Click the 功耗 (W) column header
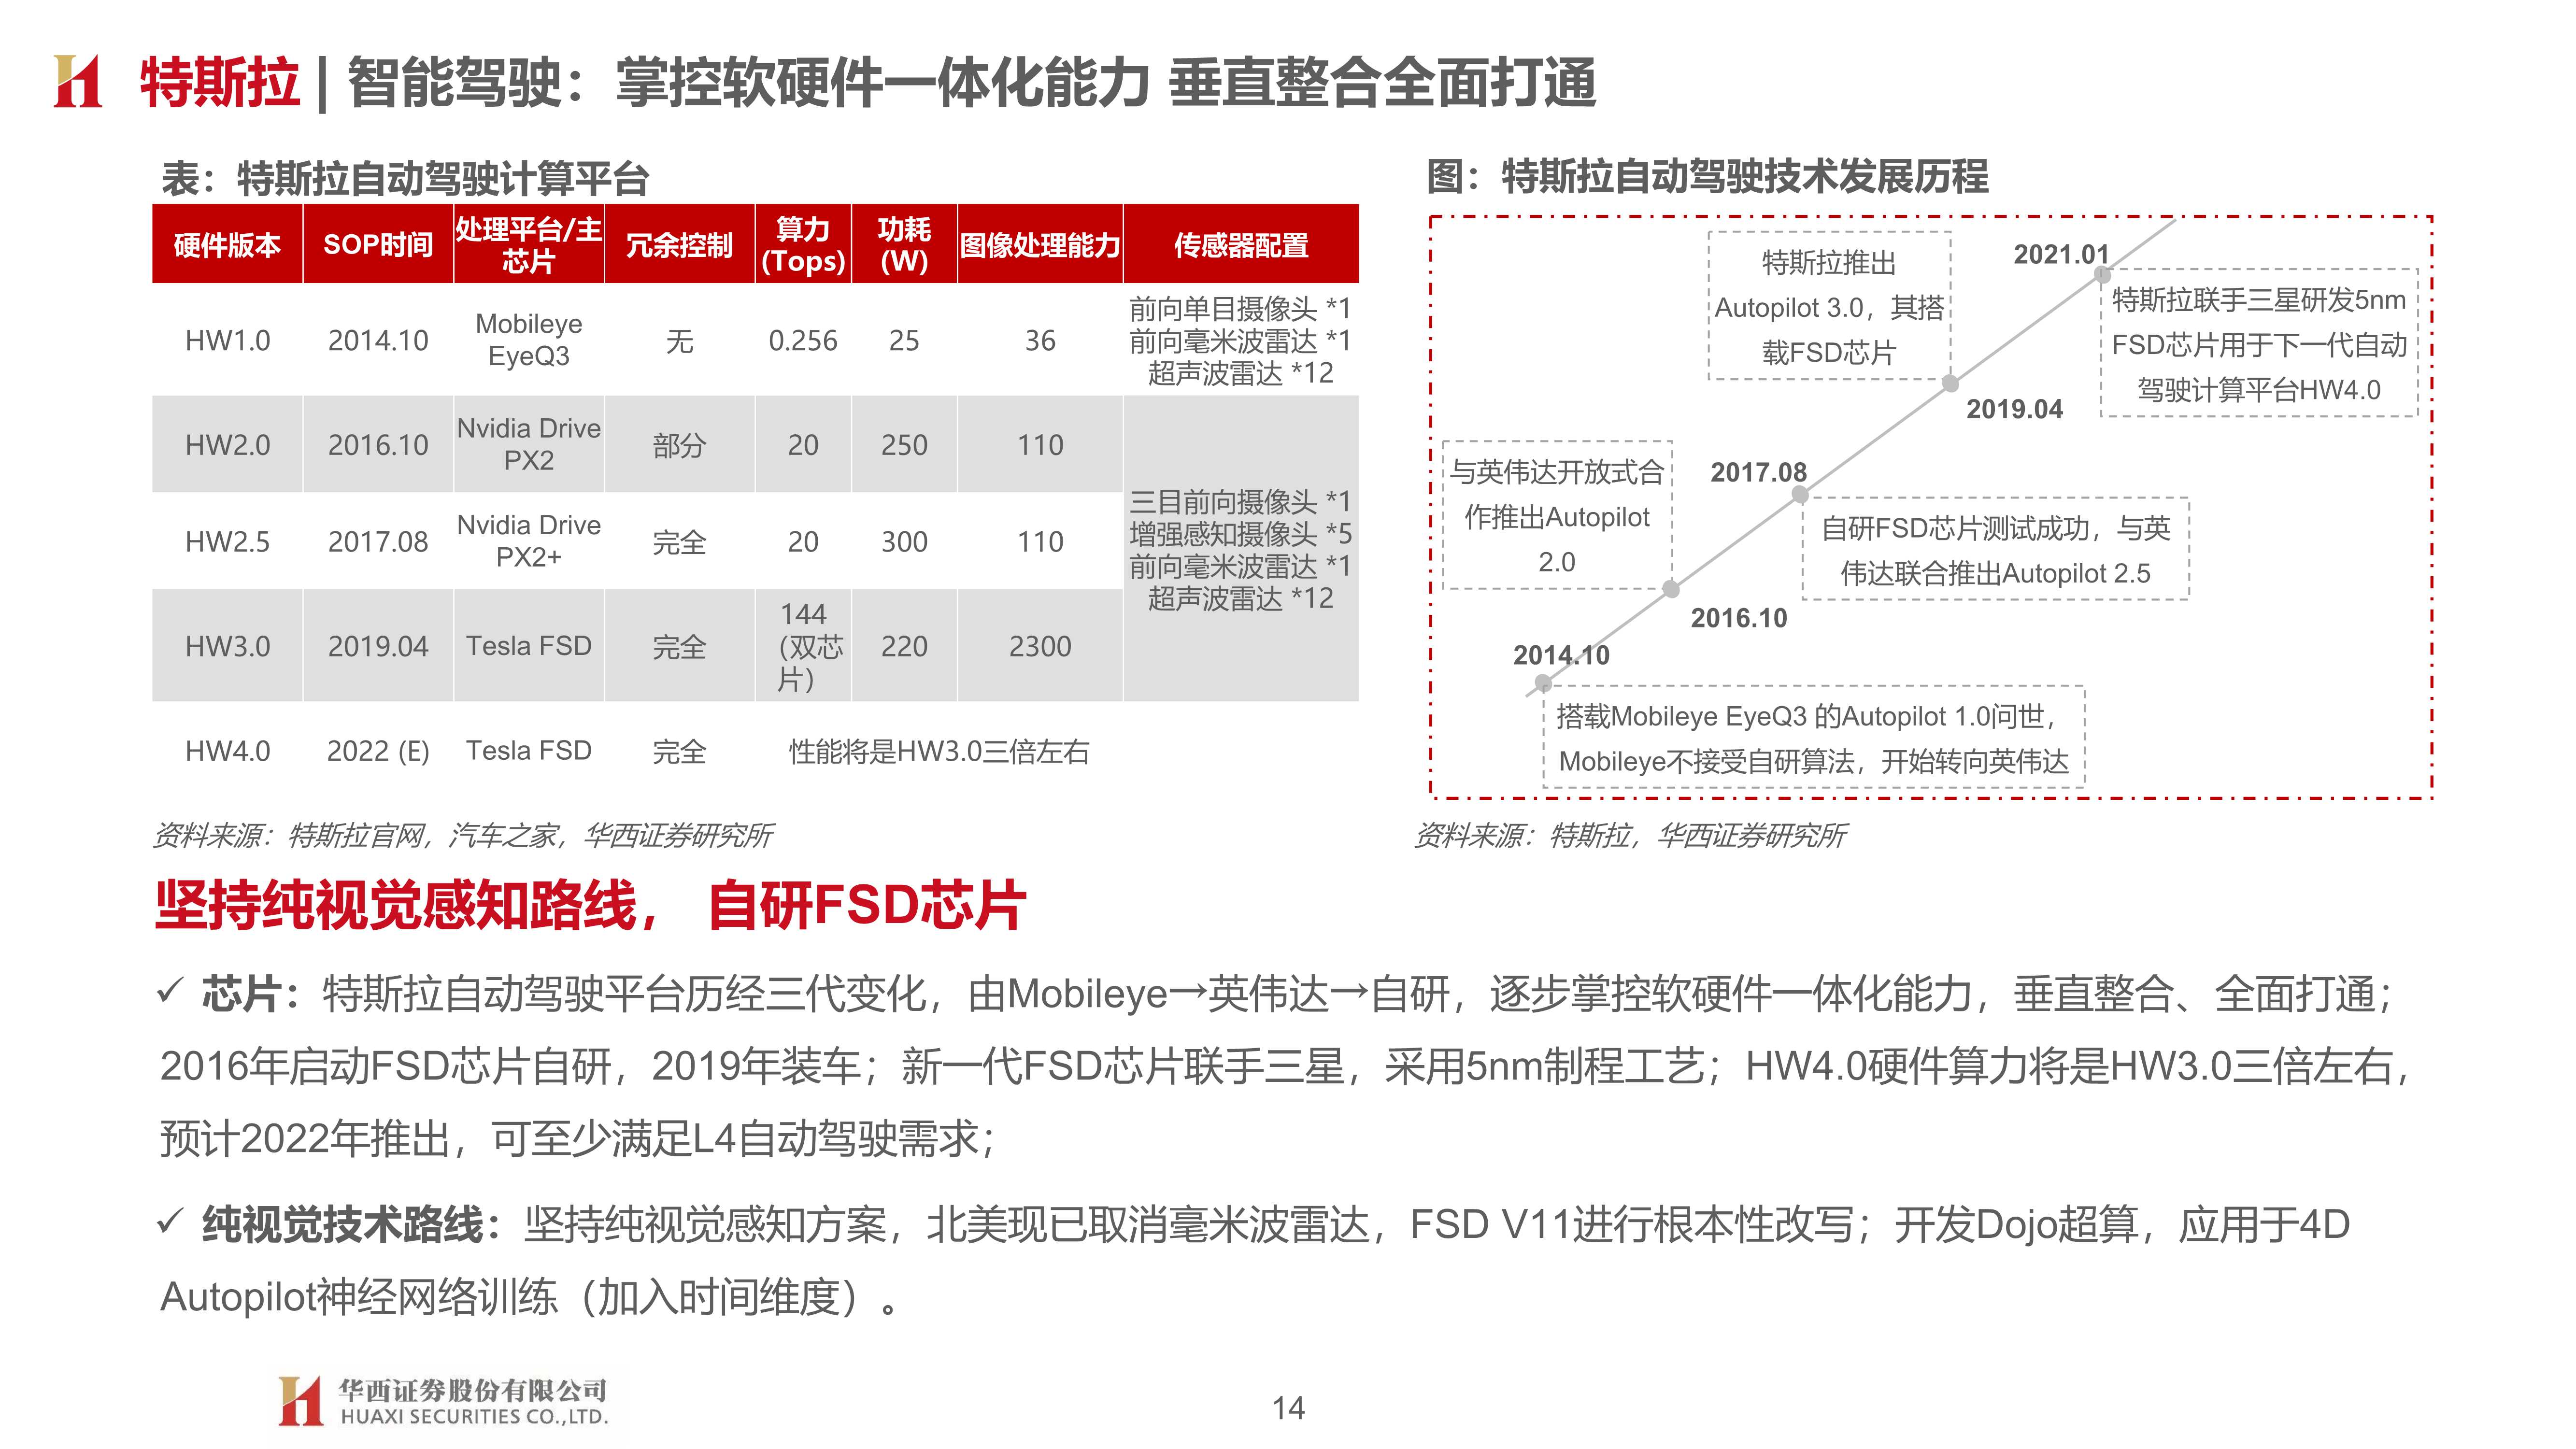Screen dimensions: 2576x1449 click(904, 244)
